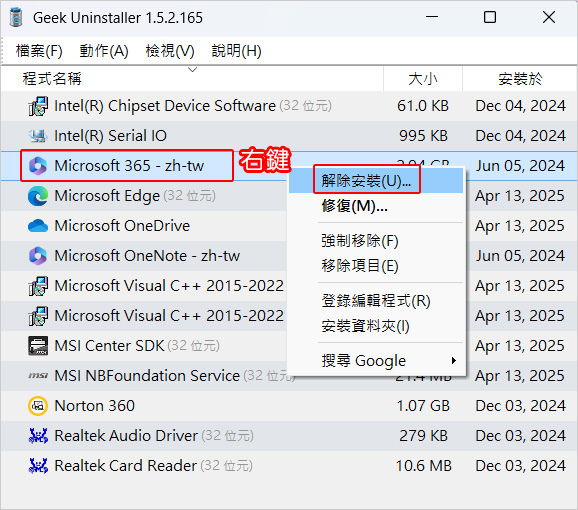Select the Realtek Card Reader entry

pos(125,466)
